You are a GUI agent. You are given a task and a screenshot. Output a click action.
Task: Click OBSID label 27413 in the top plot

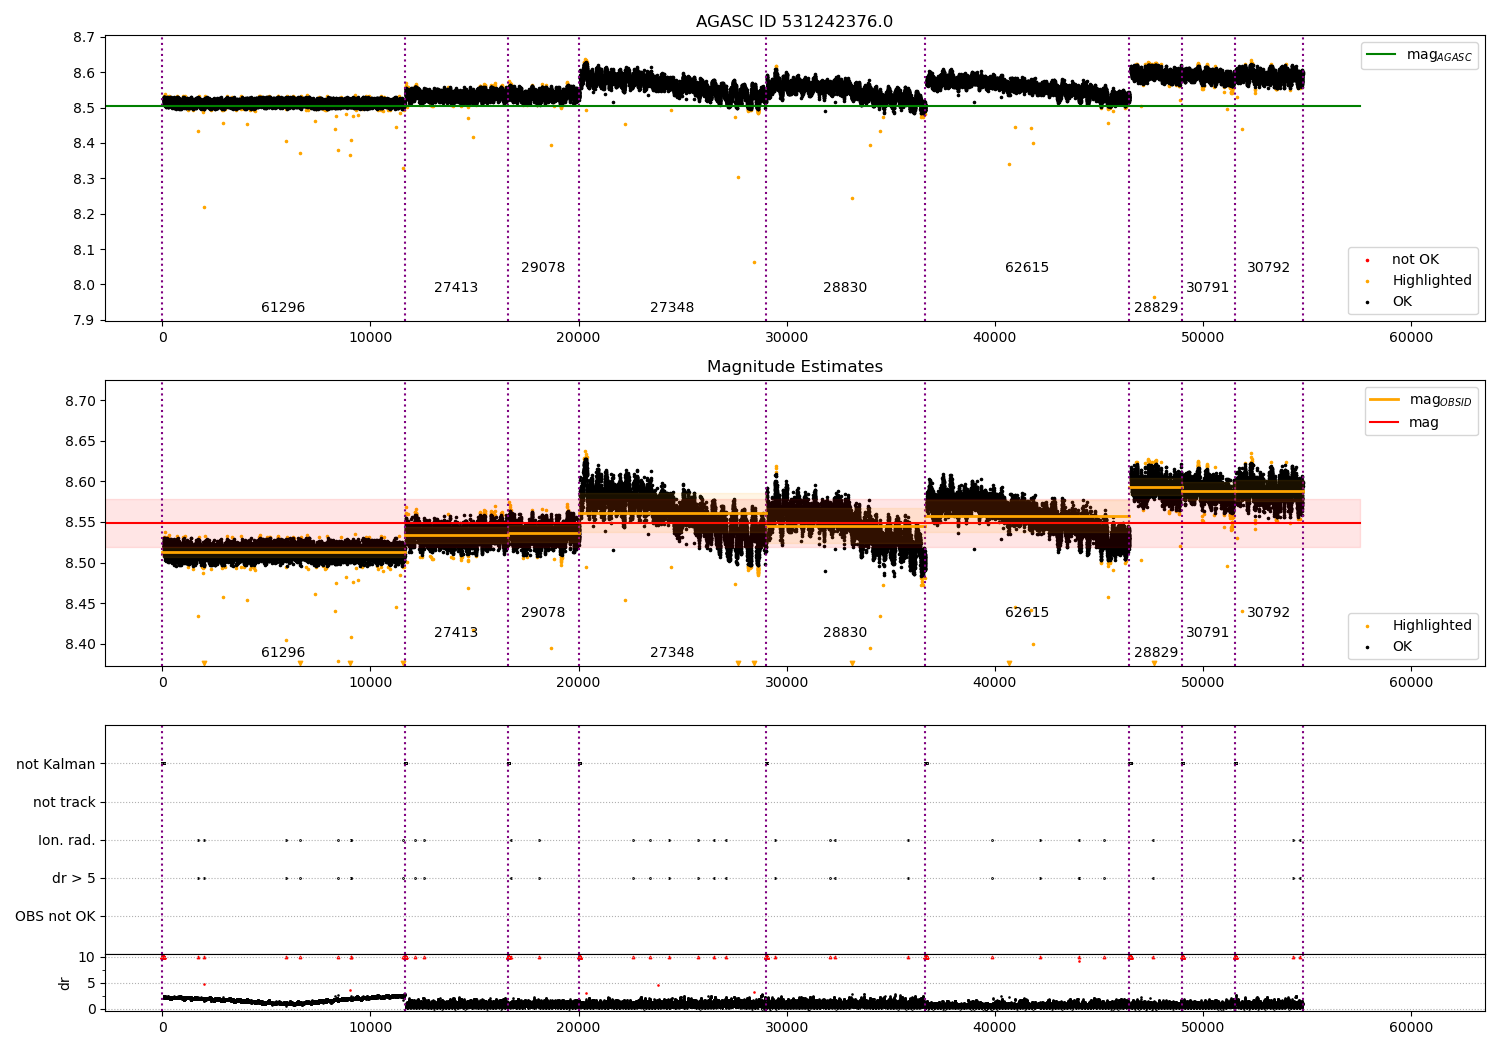tap(456, 288)
